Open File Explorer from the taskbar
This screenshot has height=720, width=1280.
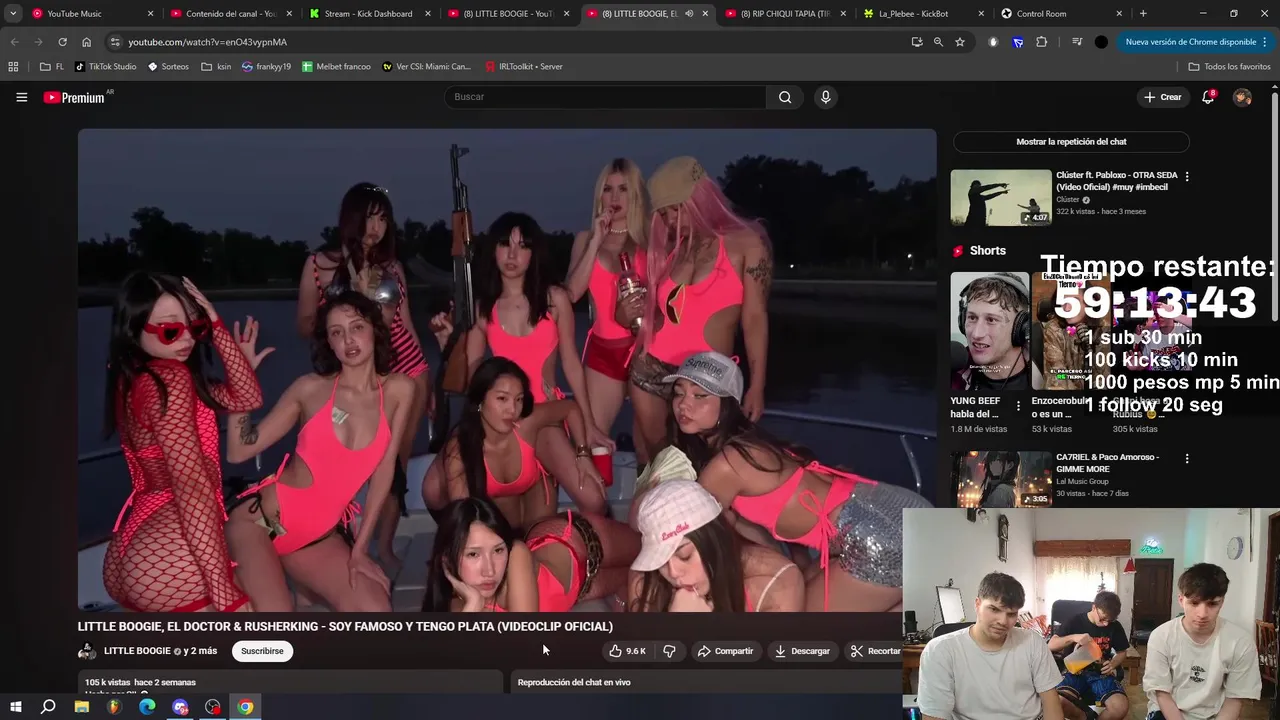[81, 707]
